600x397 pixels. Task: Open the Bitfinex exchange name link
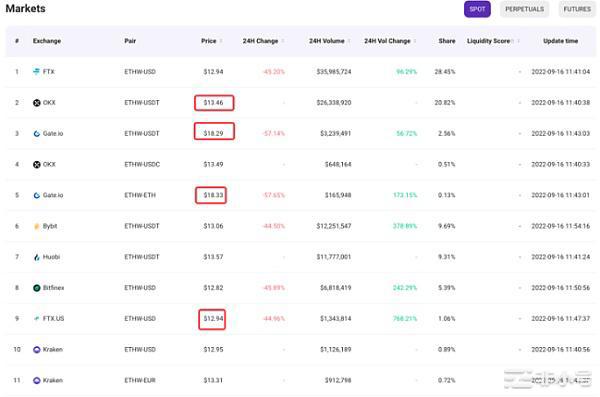click(x=54, y=288)
